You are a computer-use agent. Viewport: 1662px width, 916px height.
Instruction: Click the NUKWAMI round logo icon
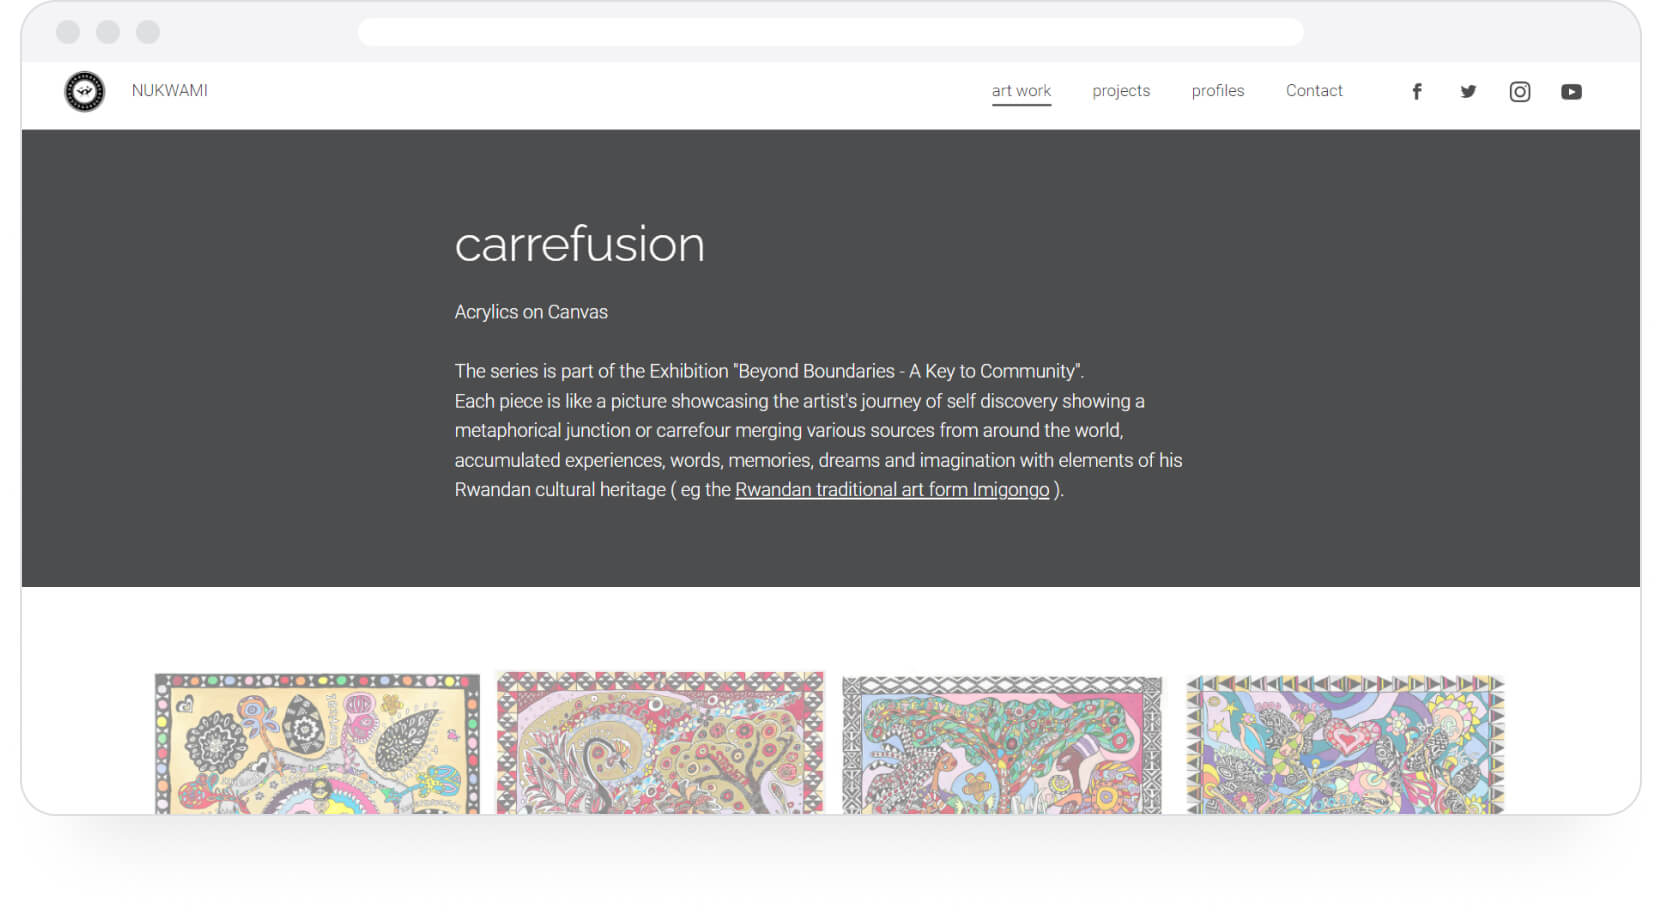pyautogui.click(x=85, y=91)
